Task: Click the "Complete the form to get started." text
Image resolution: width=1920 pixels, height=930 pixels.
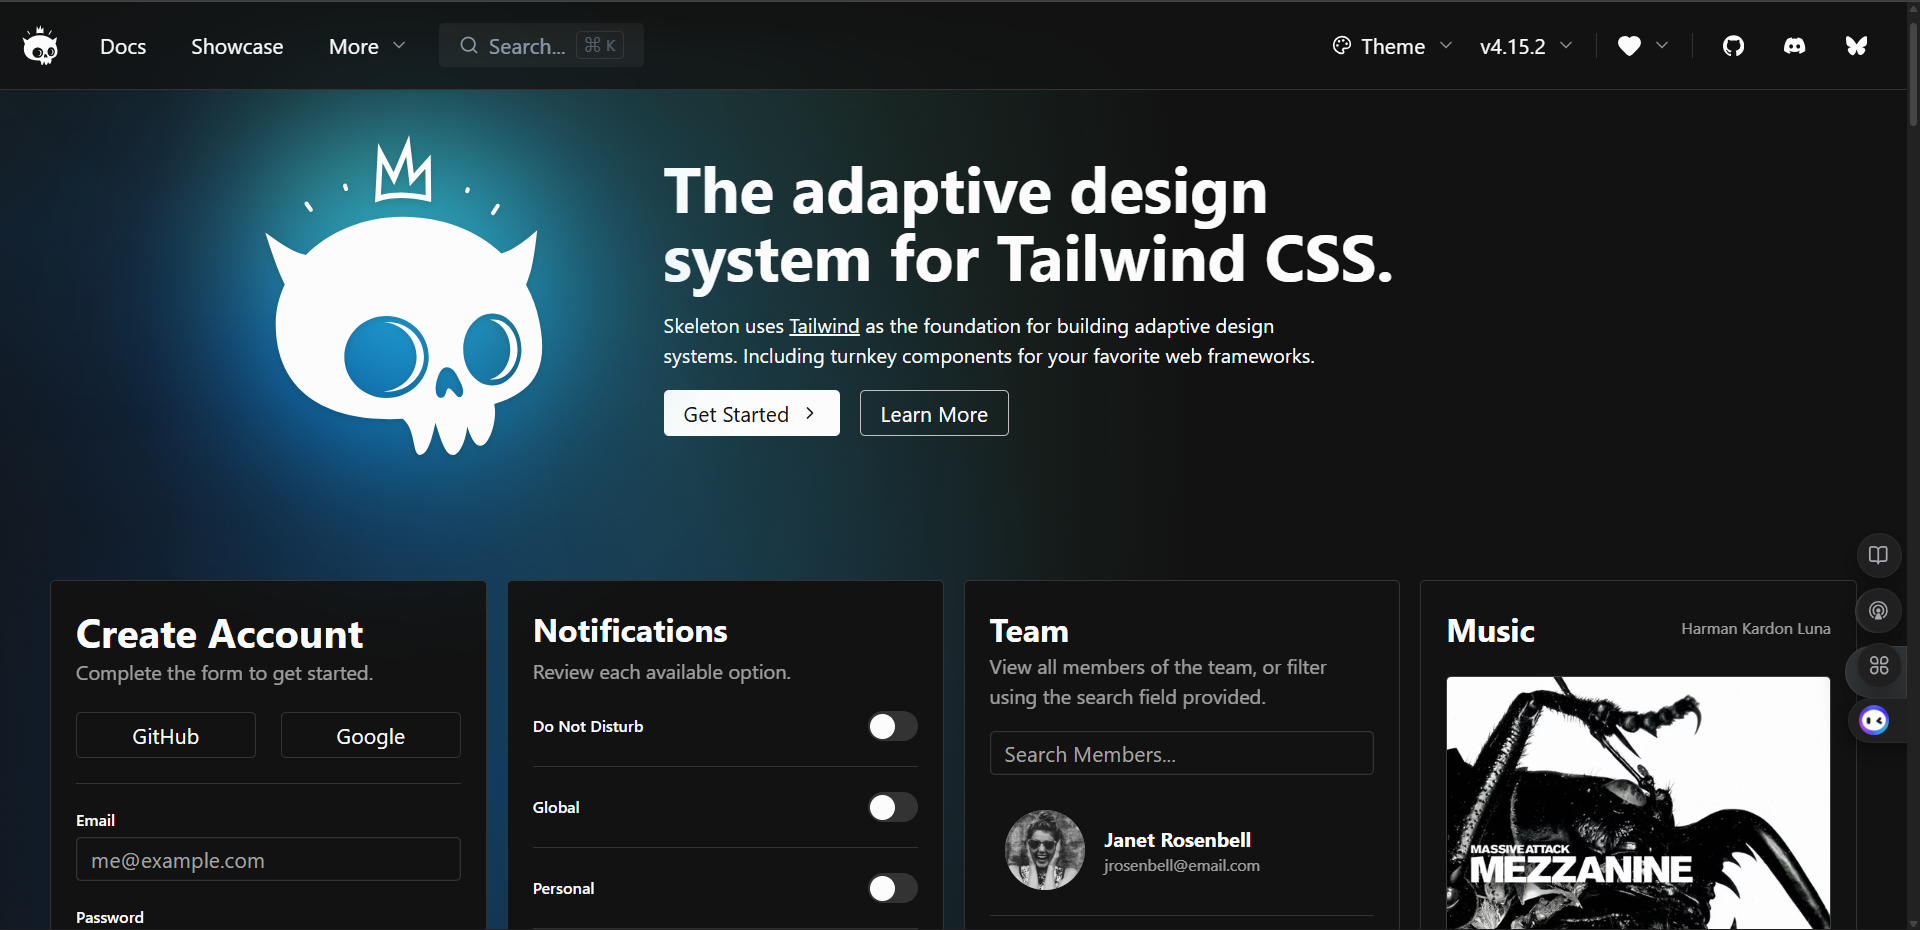Action: [x=224, y=673]
